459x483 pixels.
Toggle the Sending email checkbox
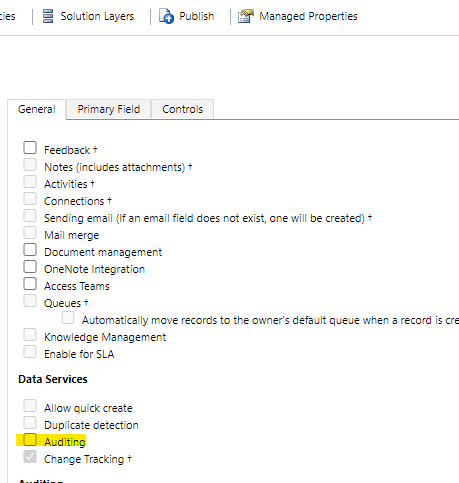30,215
